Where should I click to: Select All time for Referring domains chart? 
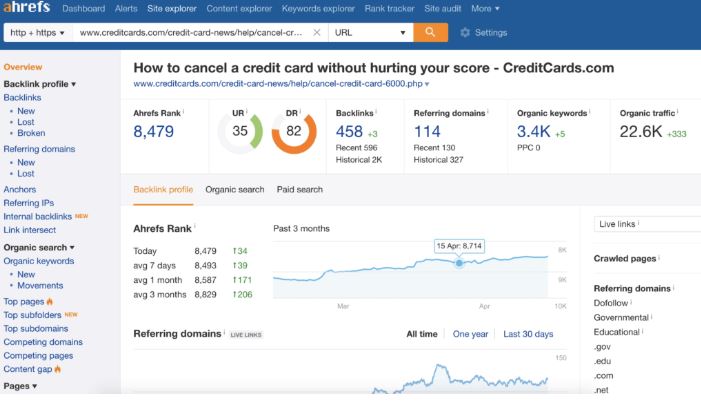(x=422, y=334)
